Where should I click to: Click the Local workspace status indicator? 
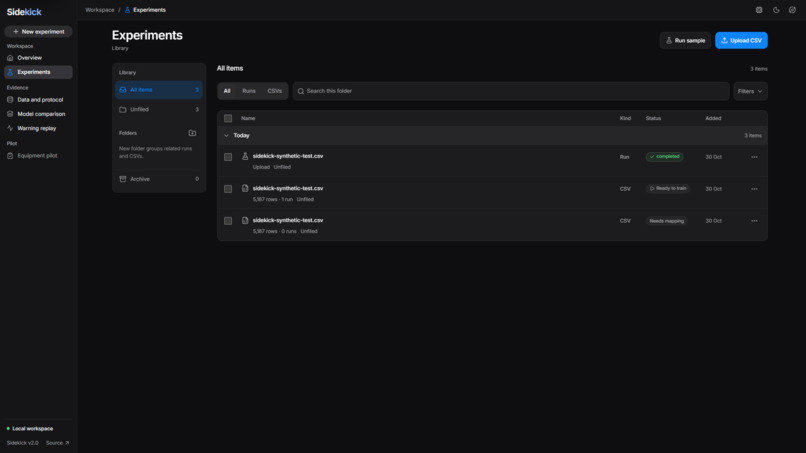(30, 428)
